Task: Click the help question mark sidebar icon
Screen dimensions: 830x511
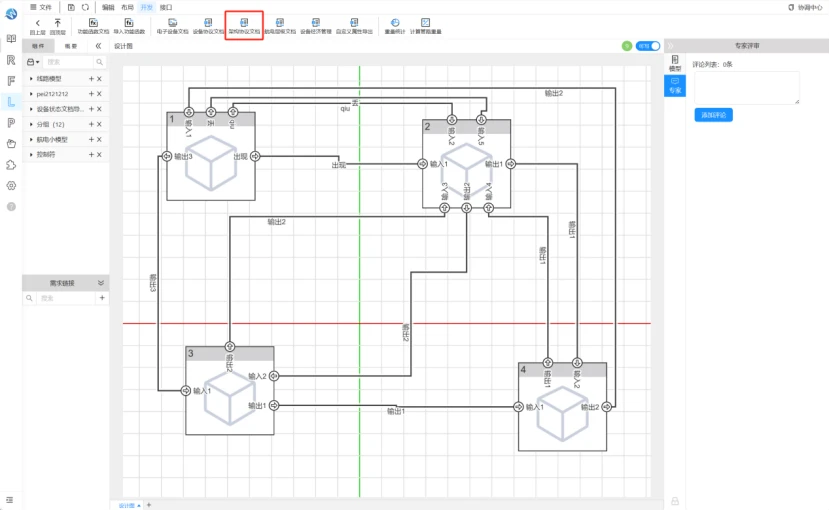Action: 11,207
